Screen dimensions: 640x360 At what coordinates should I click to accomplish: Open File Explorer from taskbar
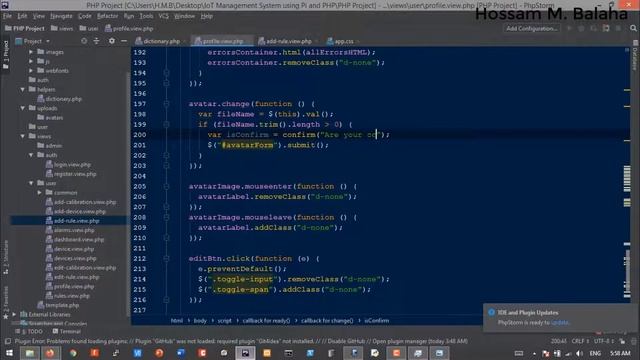(x=30, y=353)
